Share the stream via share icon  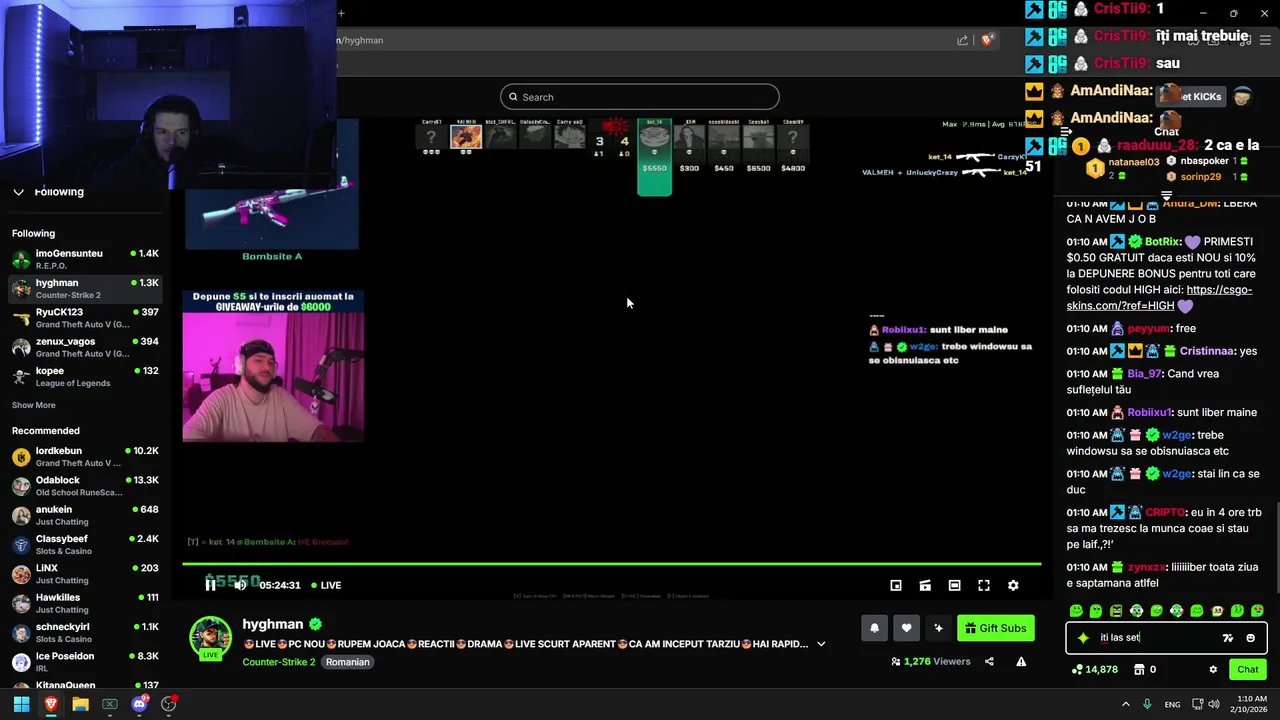tap(989, 661)
